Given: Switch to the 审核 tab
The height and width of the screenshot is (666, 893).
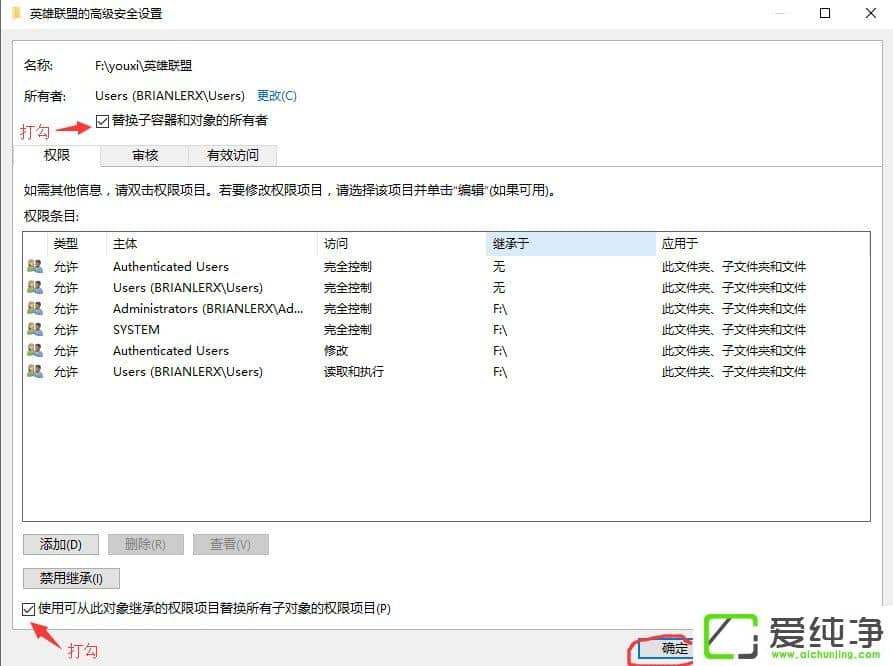Looking at the screenshot, I should [143, 155].
